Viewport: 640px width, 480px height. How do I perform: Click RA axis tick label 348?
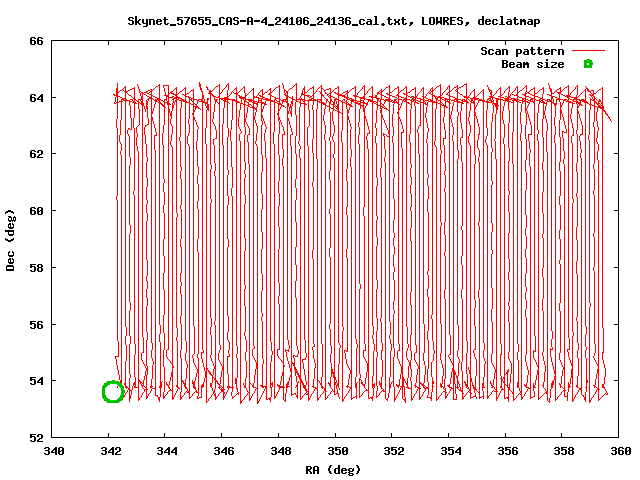(281, 451)
